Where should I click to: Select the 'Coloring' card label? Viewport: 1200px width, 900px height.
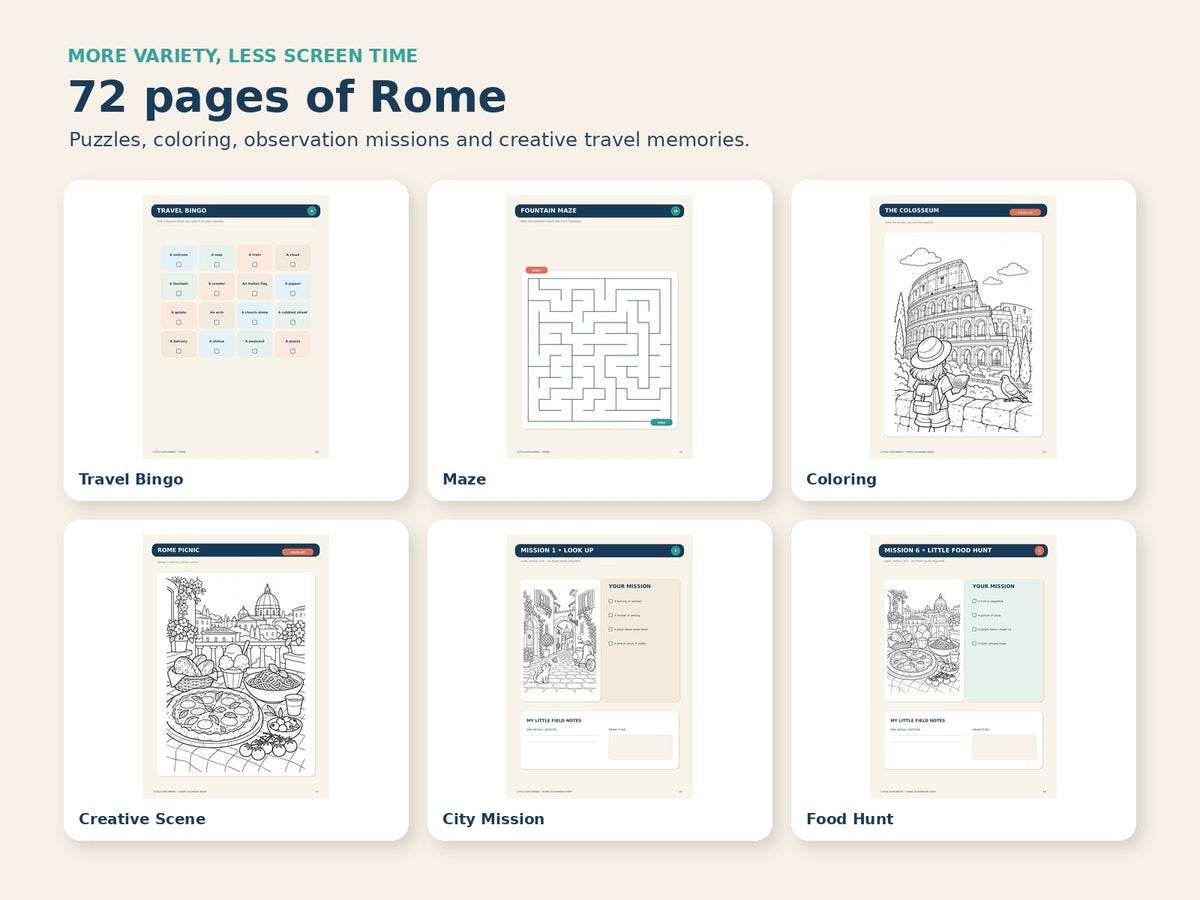[841, 479]
